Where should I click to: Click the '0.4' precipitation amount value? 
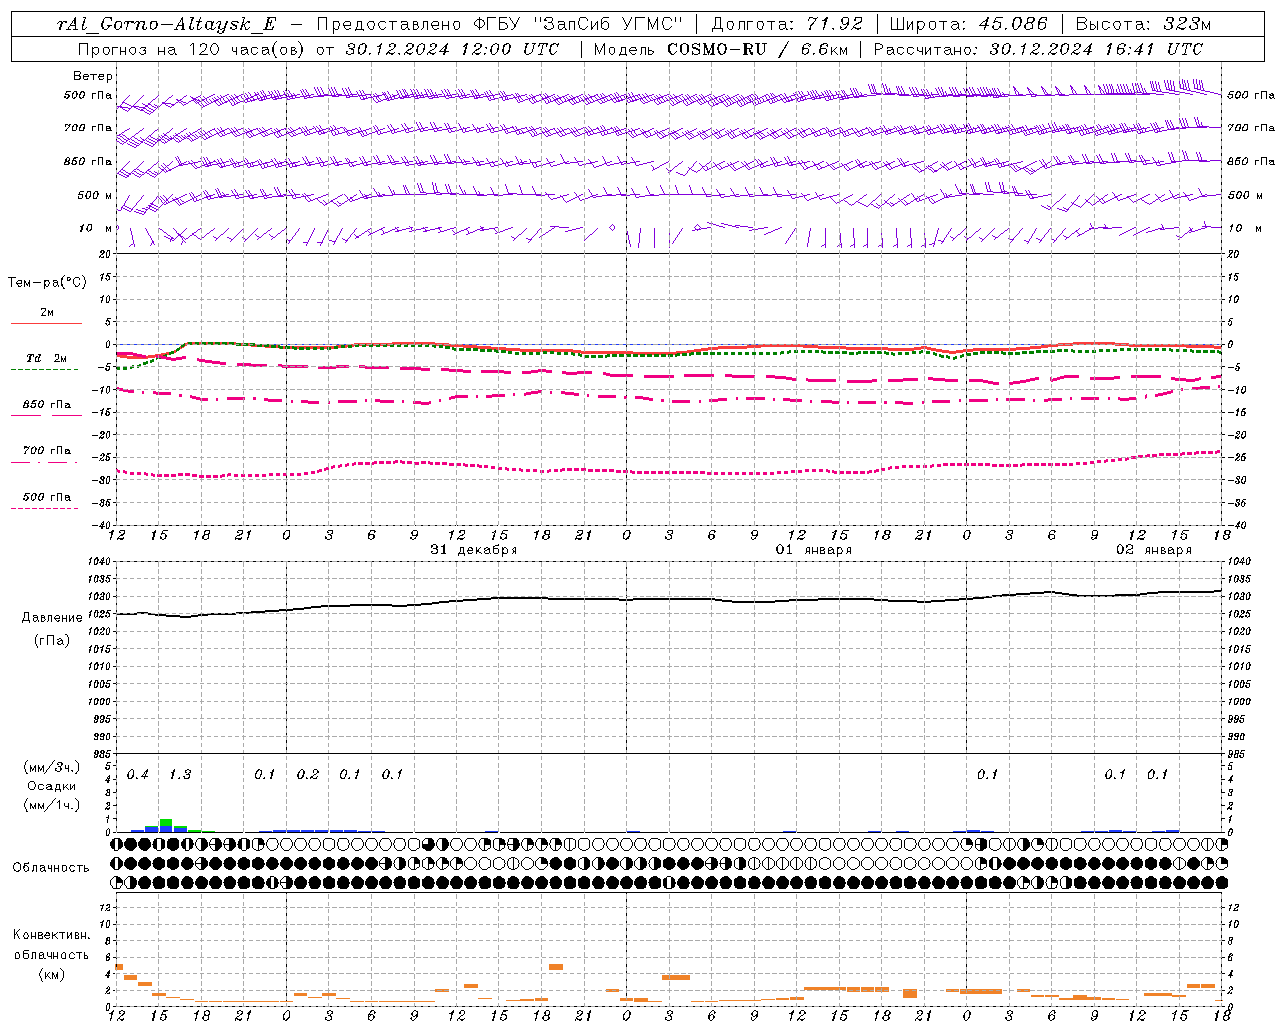(138, 775)
